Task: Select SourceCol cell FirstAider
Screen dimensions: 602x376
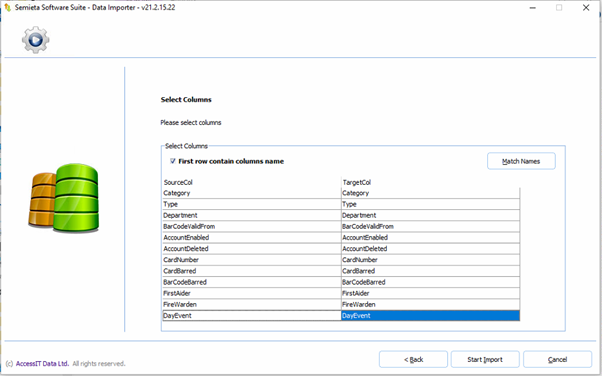Action: click(x=252, y=293)
